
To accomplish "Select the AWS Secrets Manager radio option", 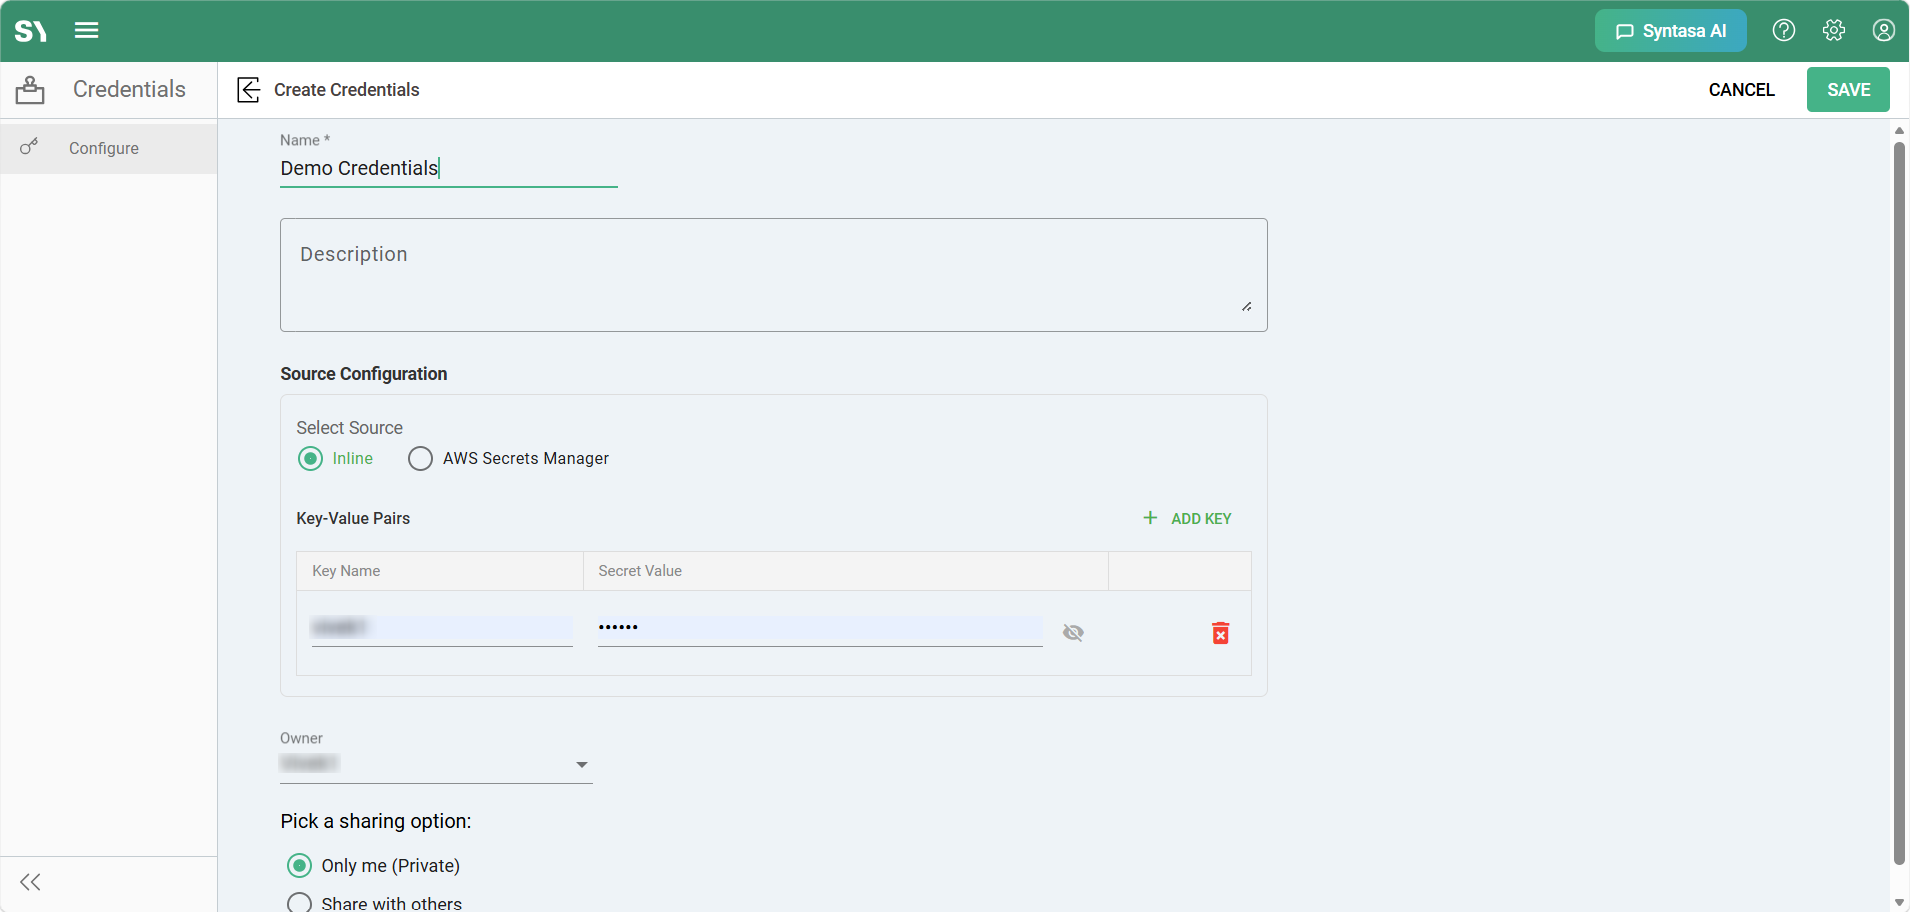I will [x=421, y=459].
